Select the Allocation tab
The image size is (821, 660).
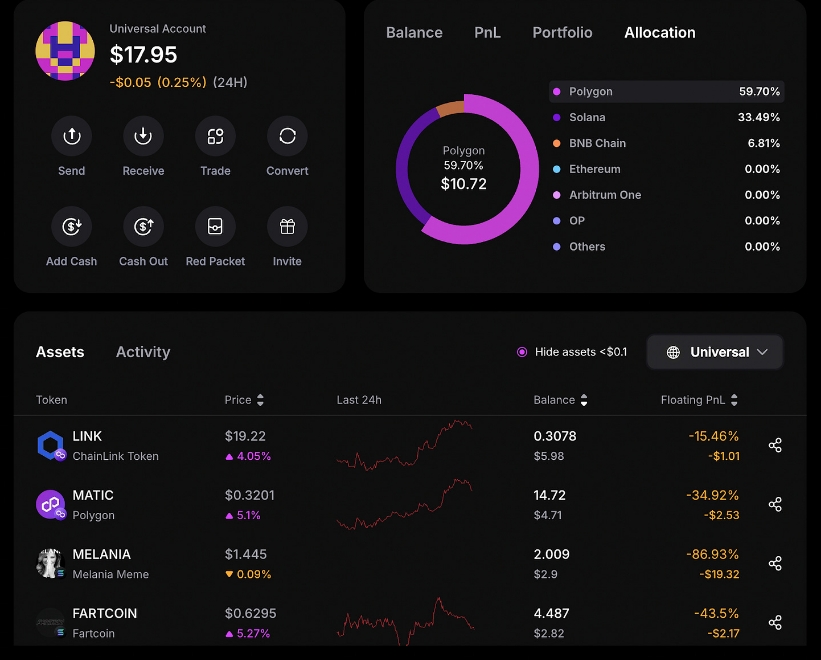tap(660, 32)
